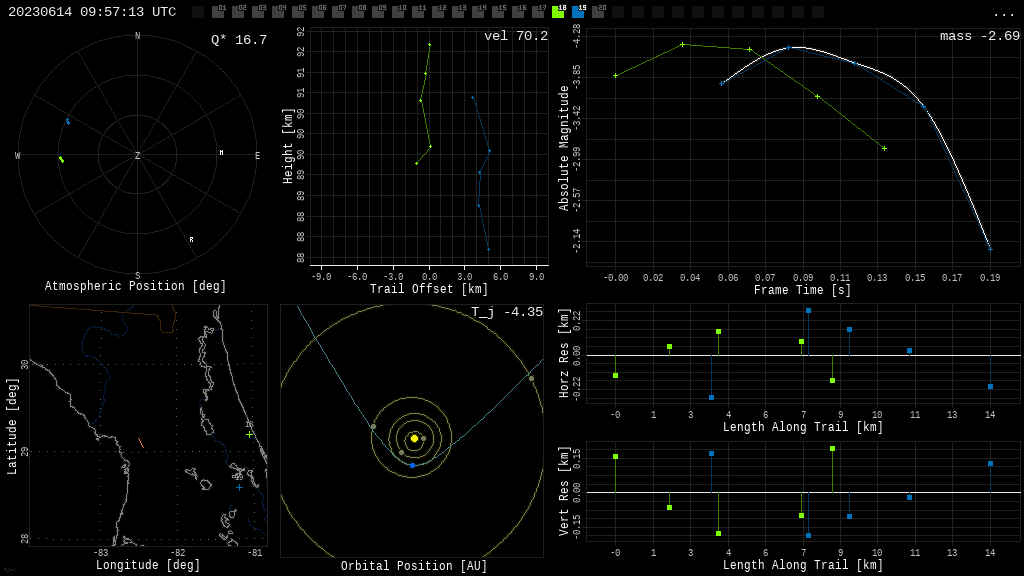Image resolution: width=1024 pixels, height=576 pixels.
Task: Click the planet dot on the outermost orbit
Action: click(x=532, y=379)
